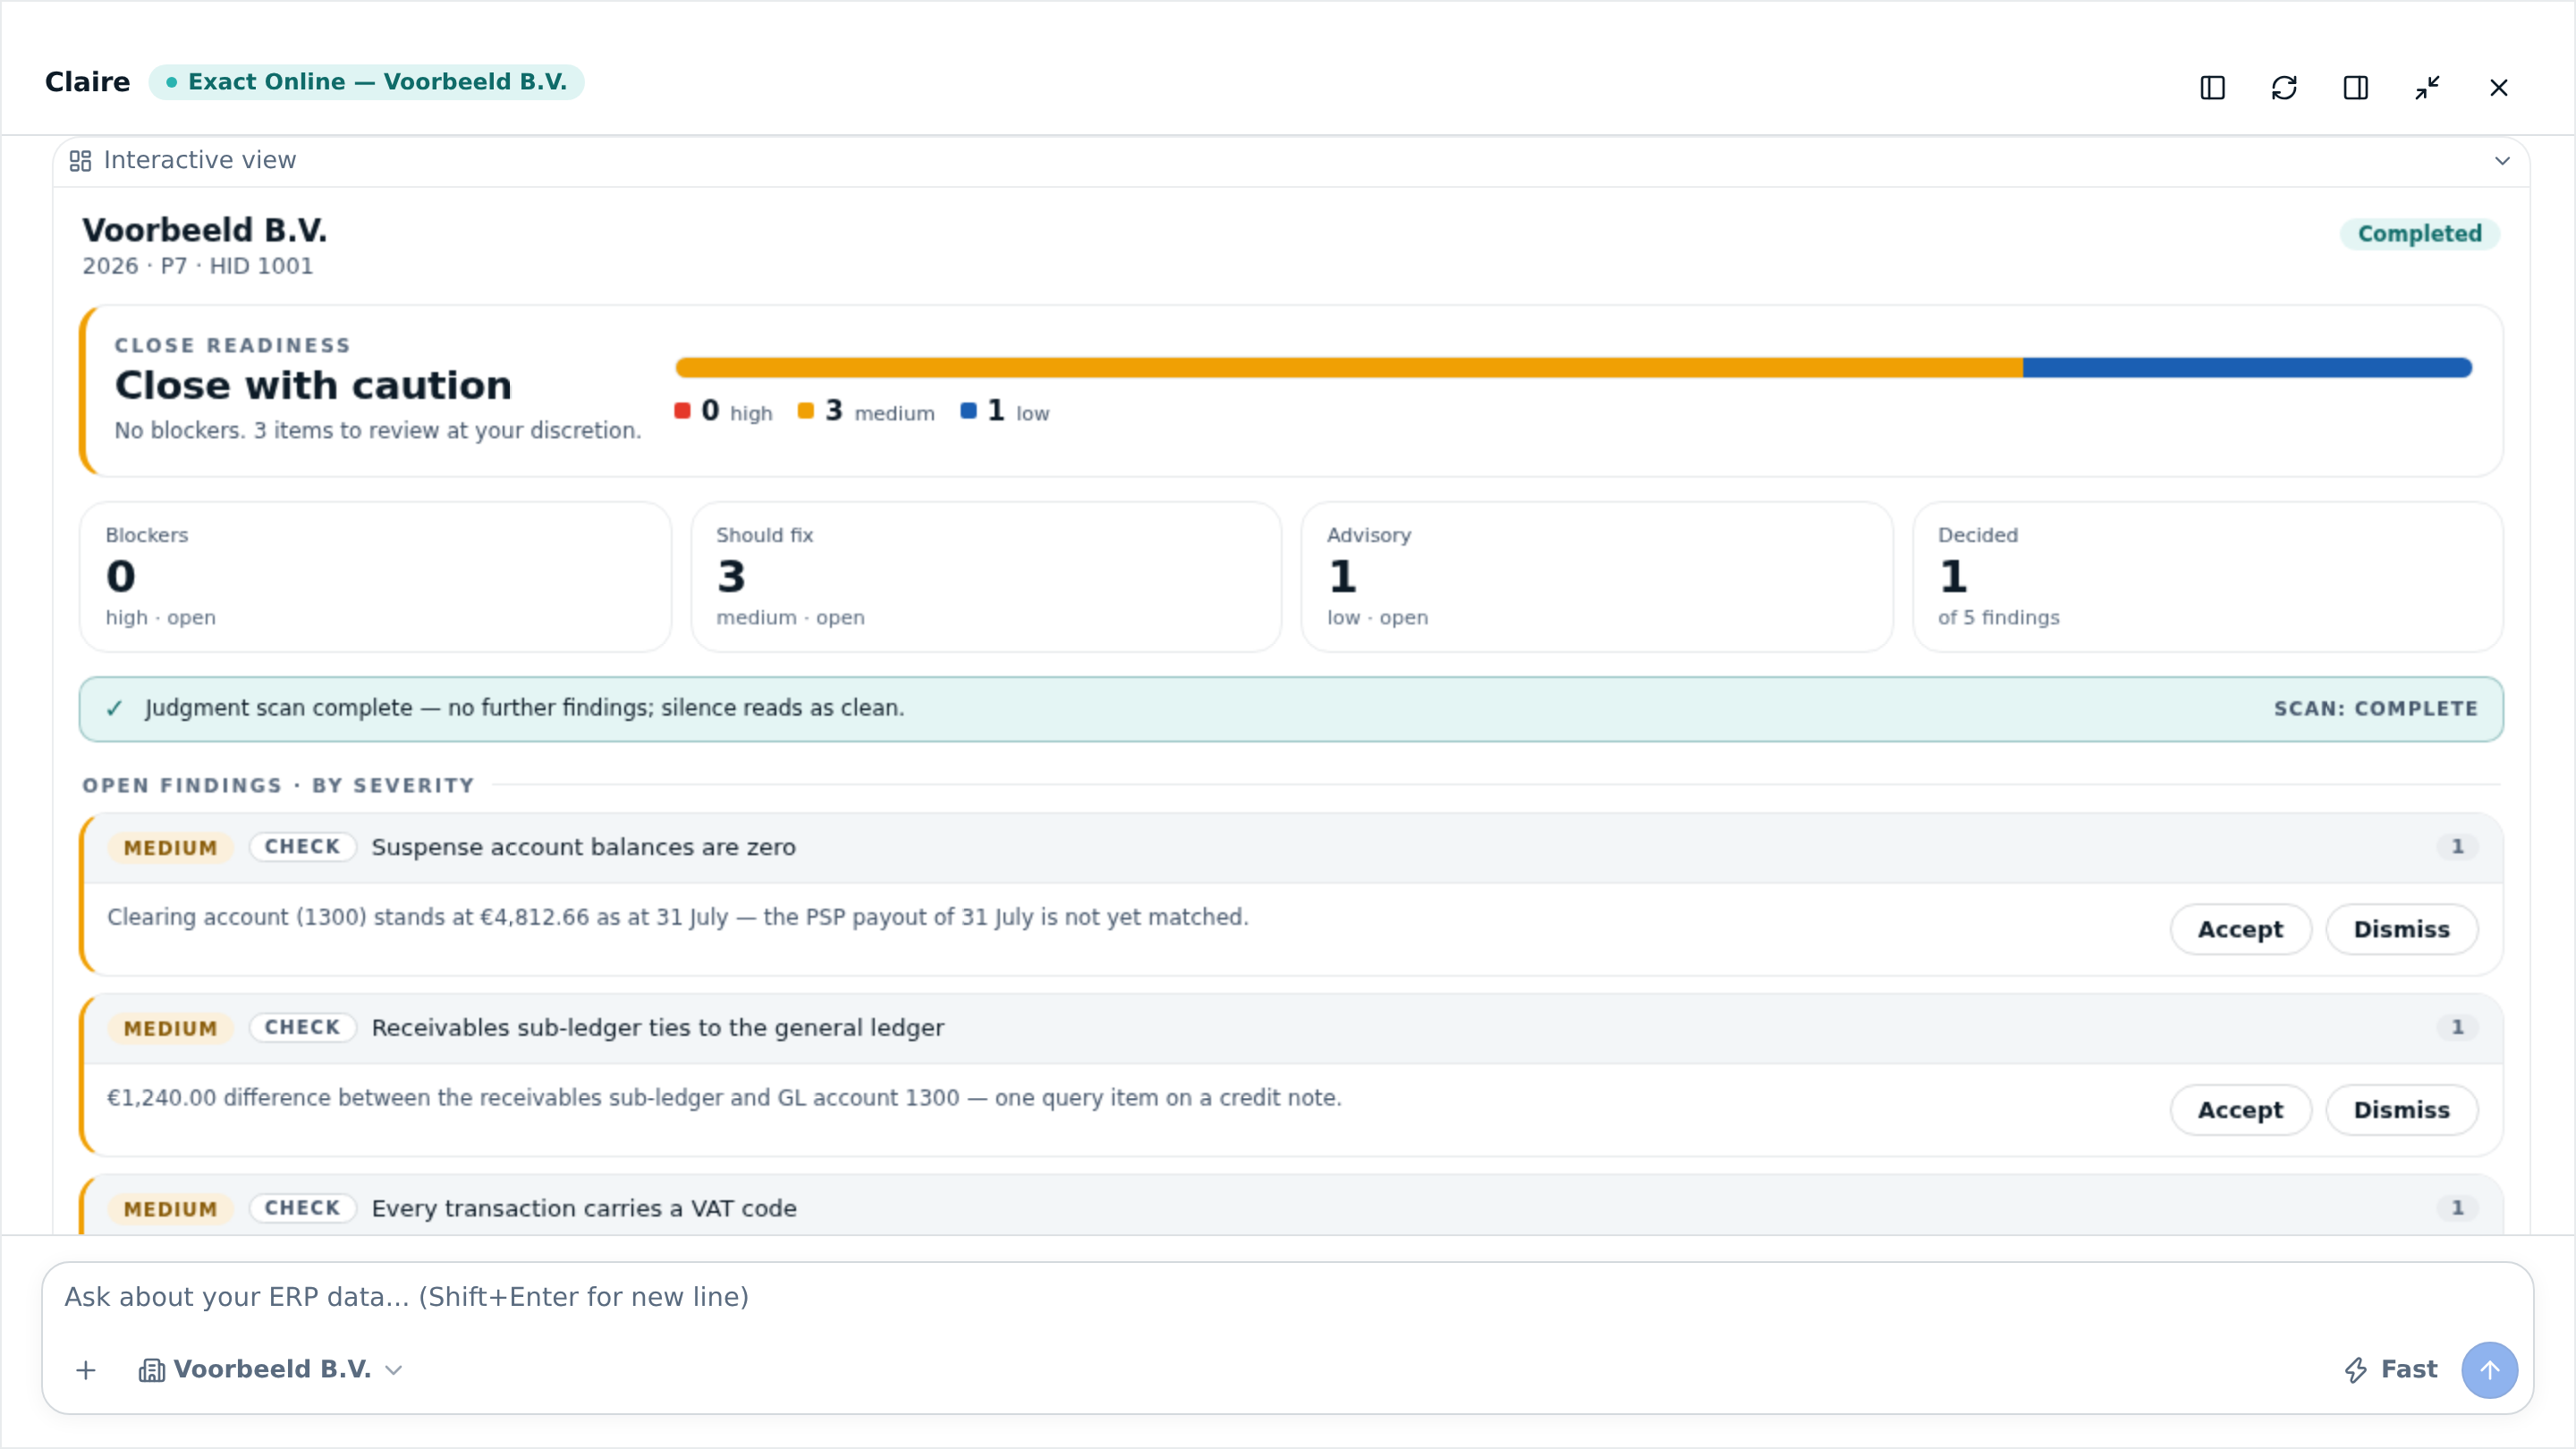Click the blue low segment of readiness bar
The image size is (2576, 1449).
pyautogui.click(x=2247, y=368)
